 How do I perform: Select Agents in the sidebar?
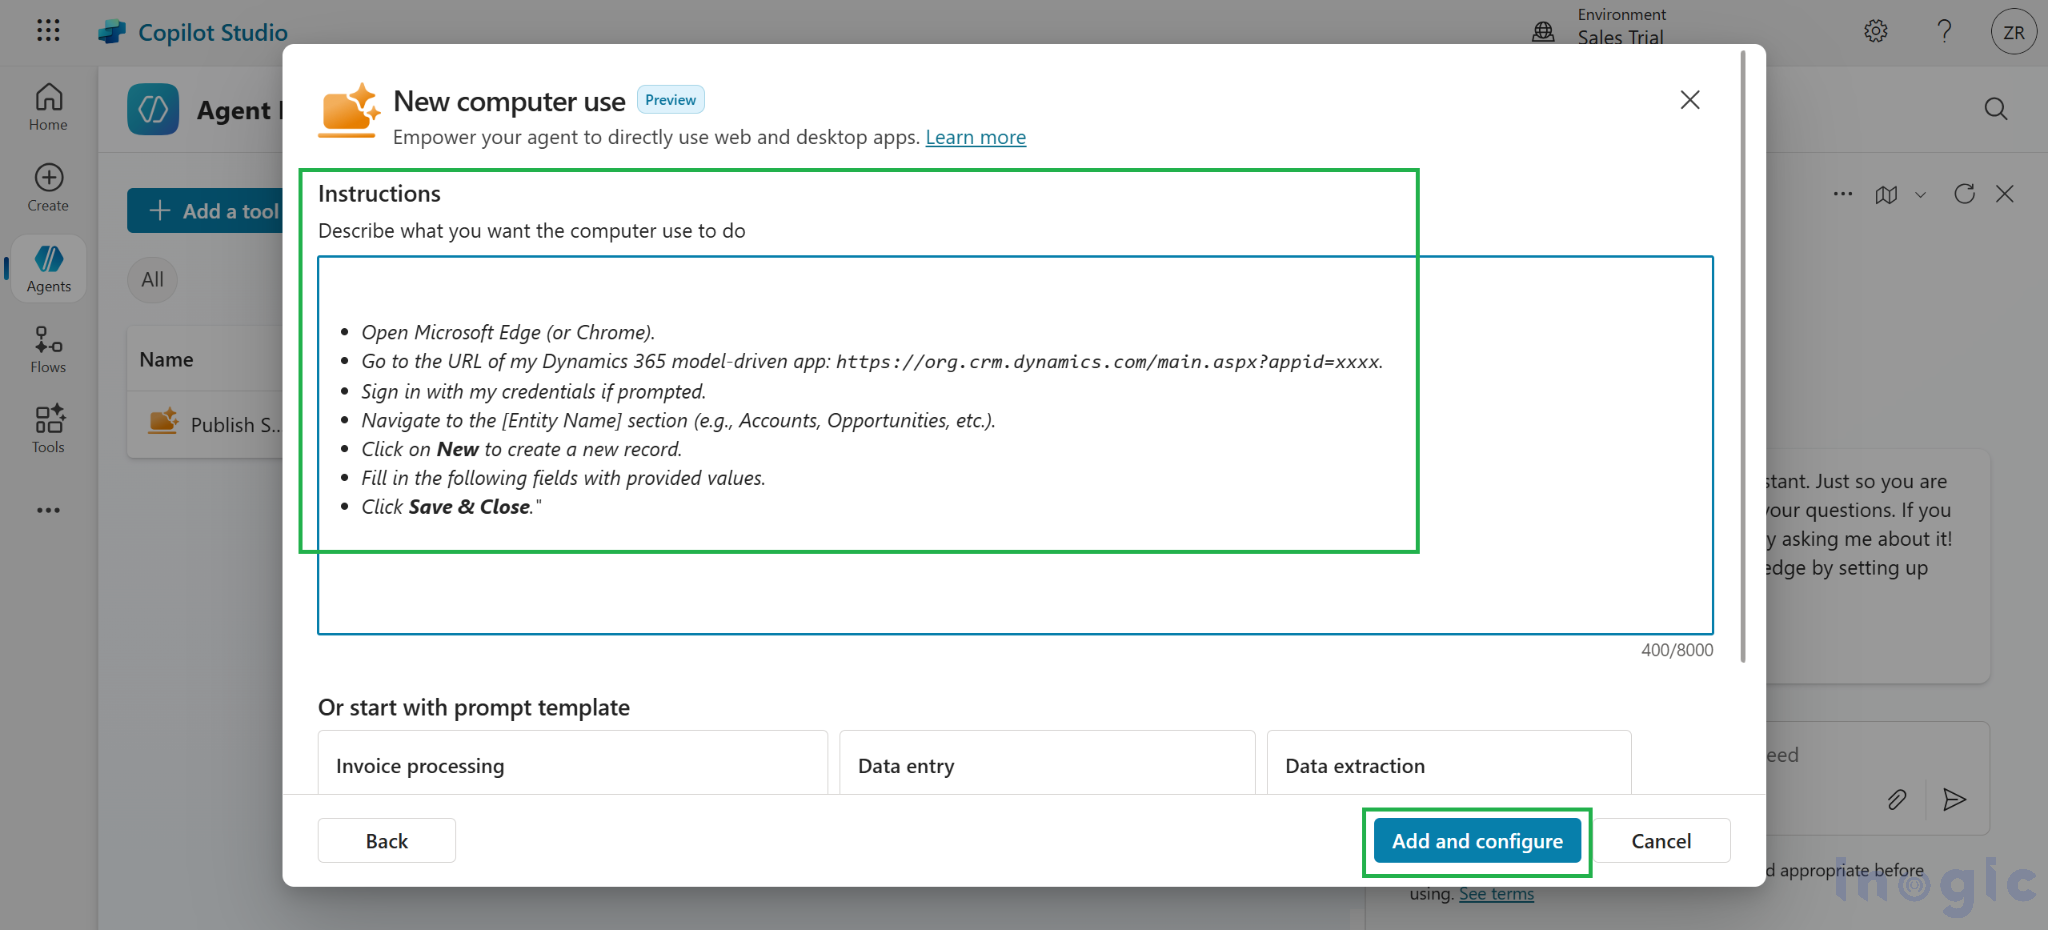pyautogui.click(x=48, y=269)
